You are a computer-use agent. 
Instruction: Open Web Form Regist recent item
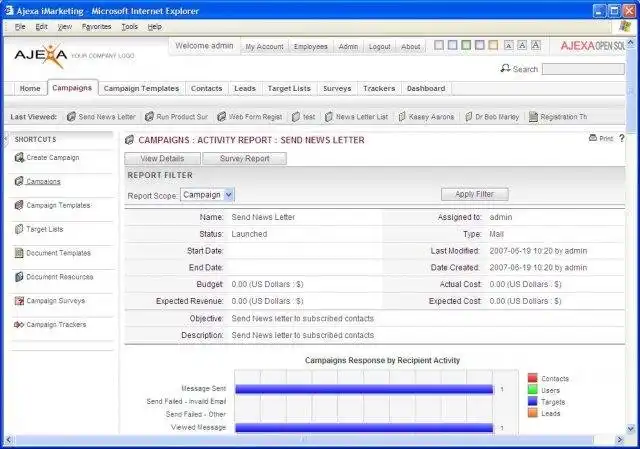(x=250, y=117)
